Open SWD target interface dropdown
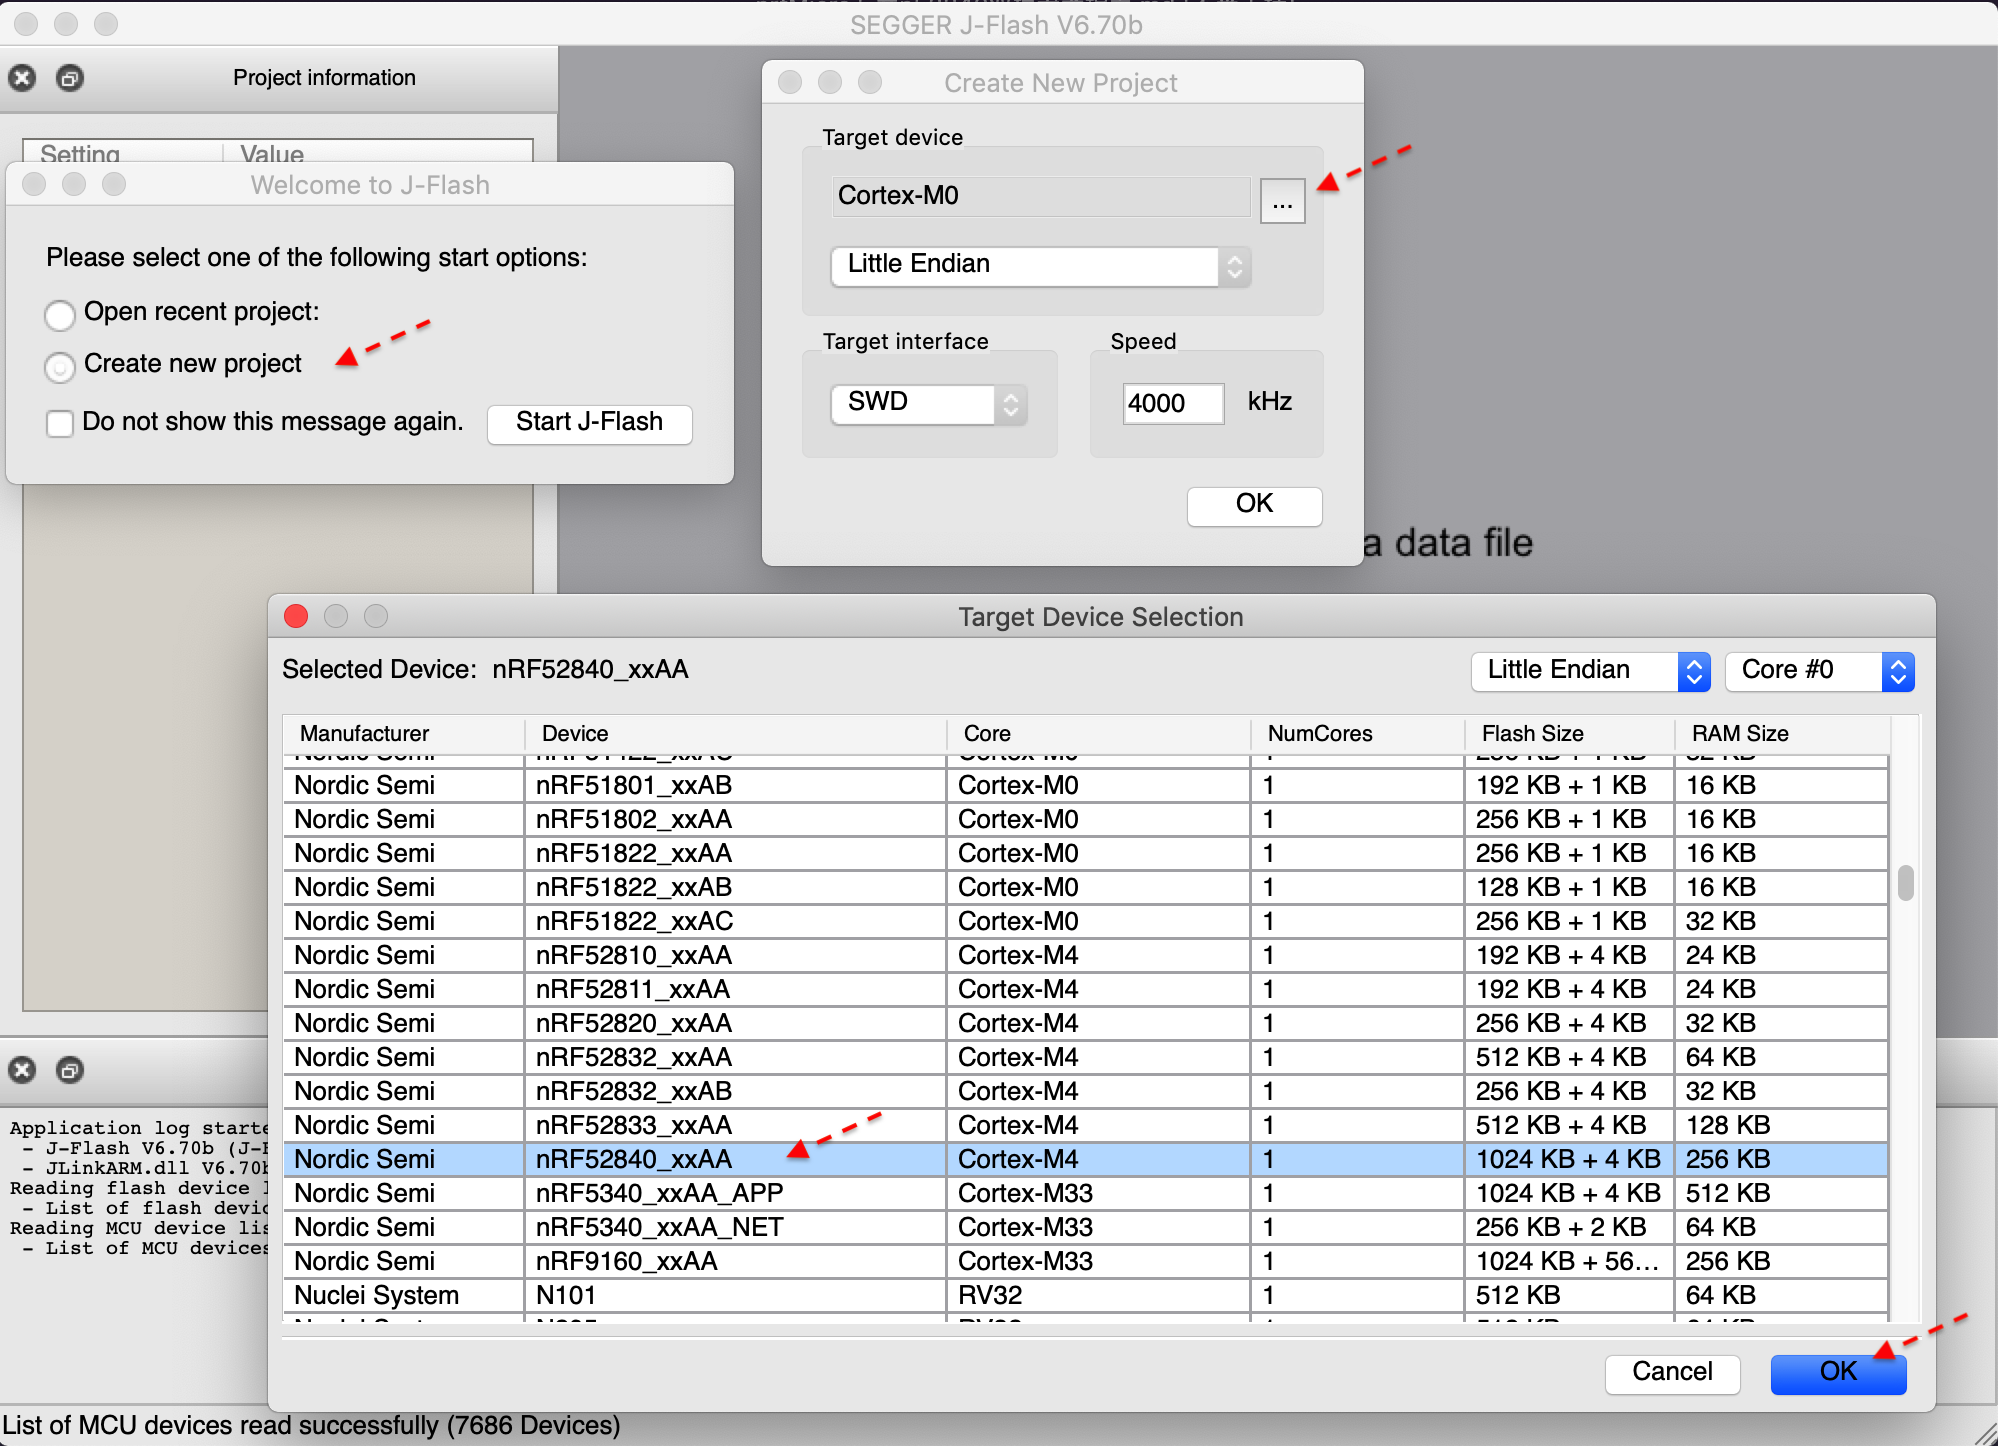The image size is (1998, 1446). [929, 403]
